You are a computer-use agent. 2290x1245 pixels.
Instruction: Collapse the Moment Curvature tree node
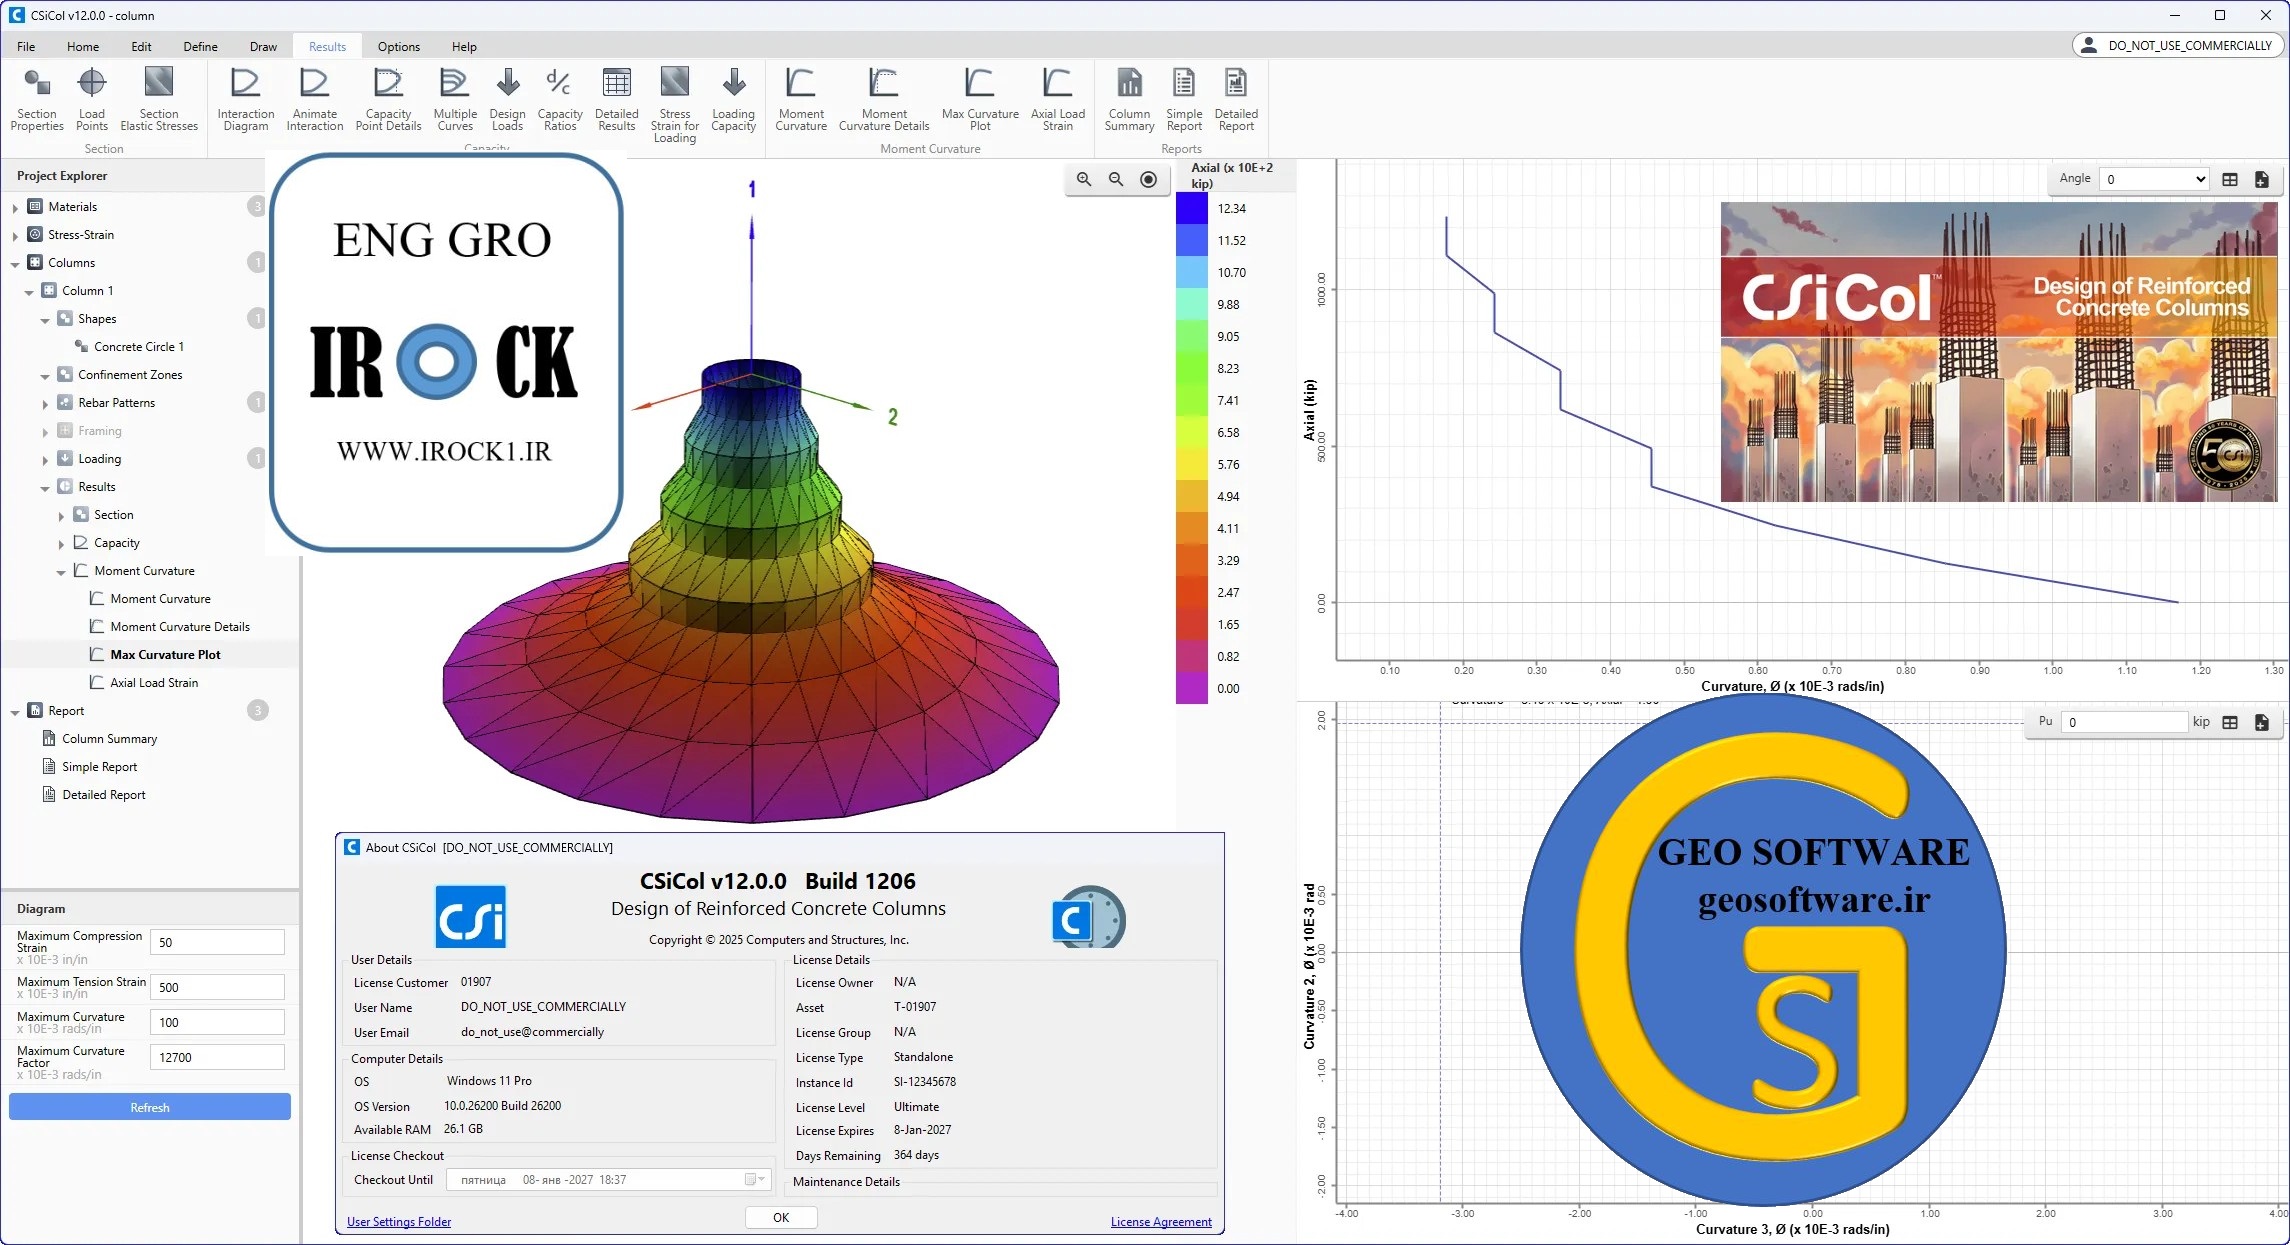tap(61, 572)
